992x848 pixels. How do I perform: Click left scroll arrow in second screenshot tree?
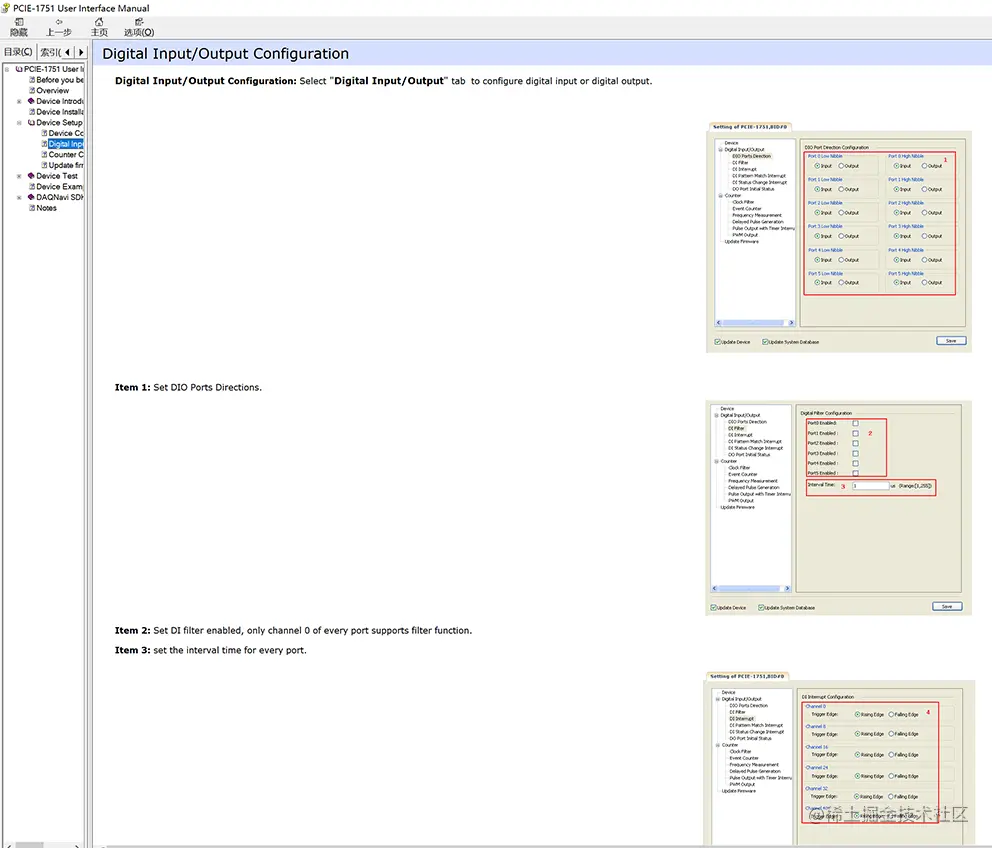coord(715,589)
